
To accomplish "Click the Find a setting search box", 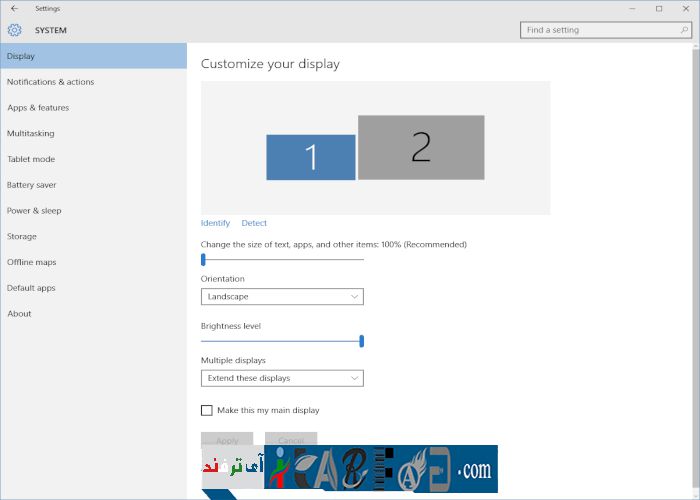I will 600,30.
